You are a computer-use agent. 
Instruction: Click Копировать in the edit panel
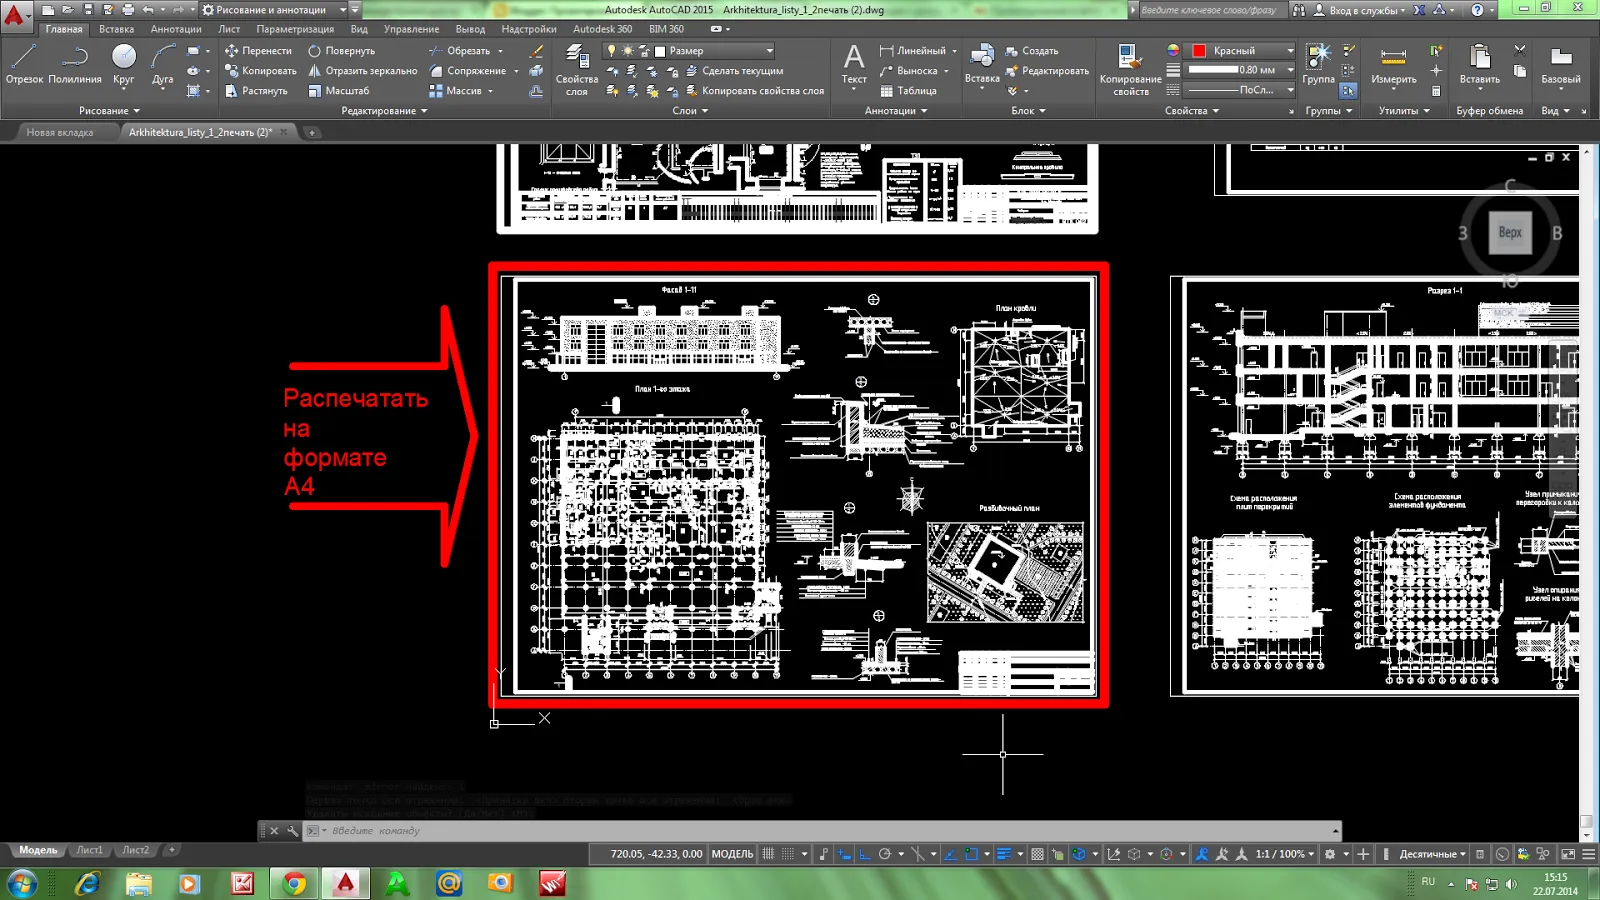260,71
